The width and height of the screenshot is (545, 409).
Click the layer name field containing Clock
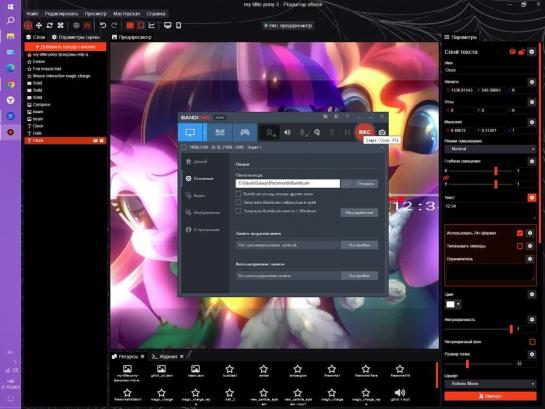click(490, 70)
